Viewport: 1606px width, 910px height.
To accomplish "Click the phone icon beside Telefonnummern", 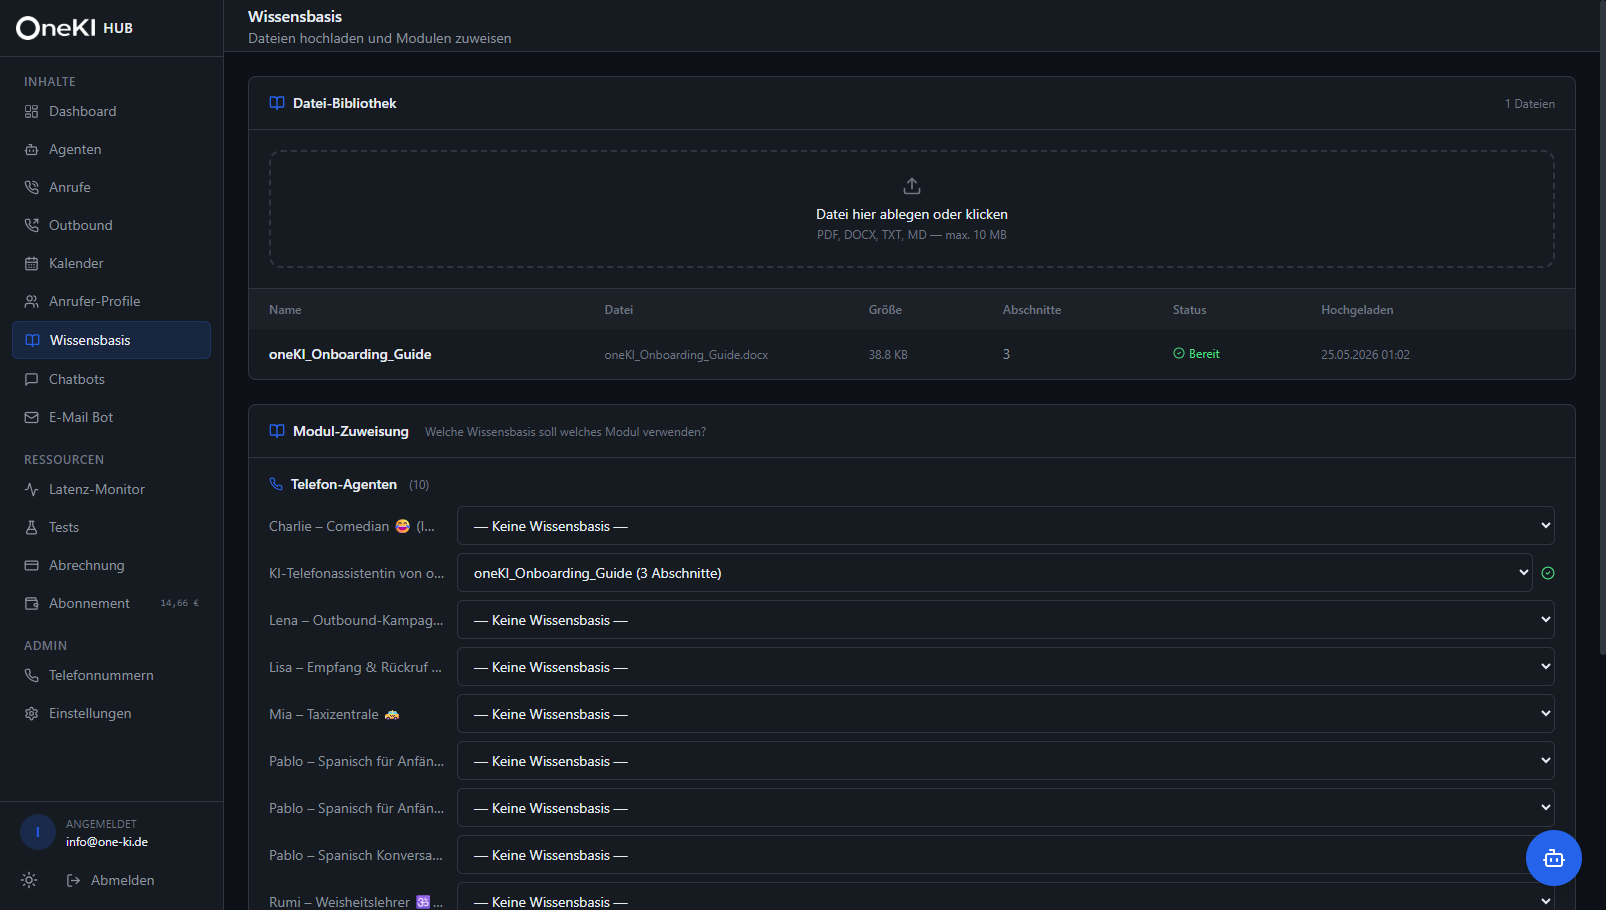I will (31, 676).
